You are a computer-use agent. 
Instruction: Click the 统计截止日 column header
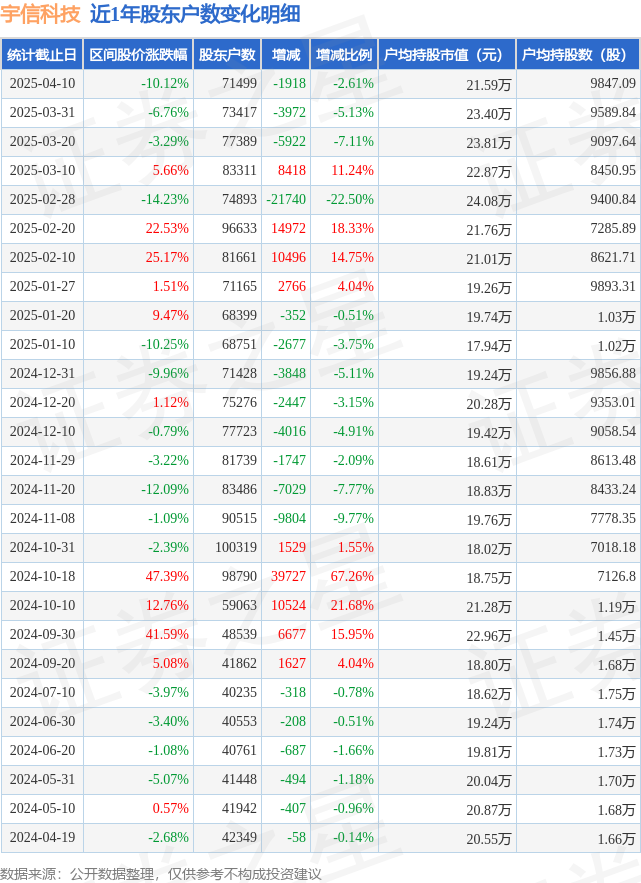[x=42, y=55]
